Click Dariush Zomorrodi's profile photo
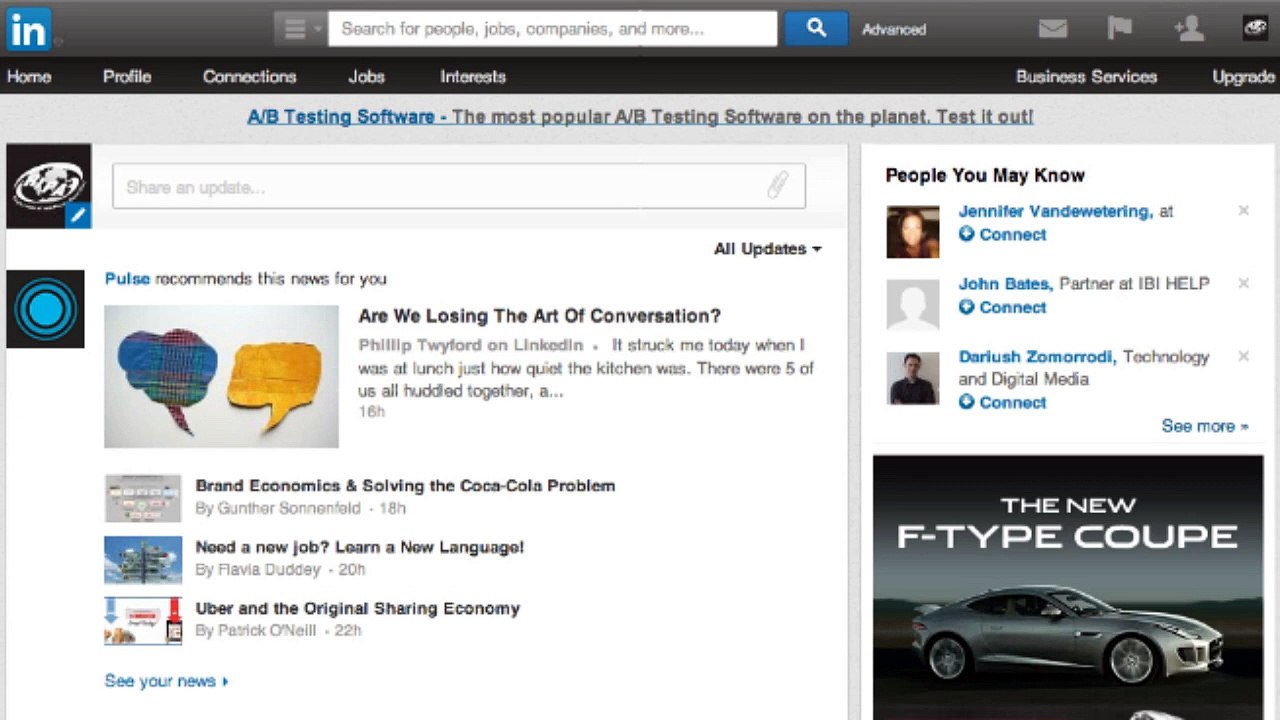Screen dimensions: 1280x720 tap(913, 378)
